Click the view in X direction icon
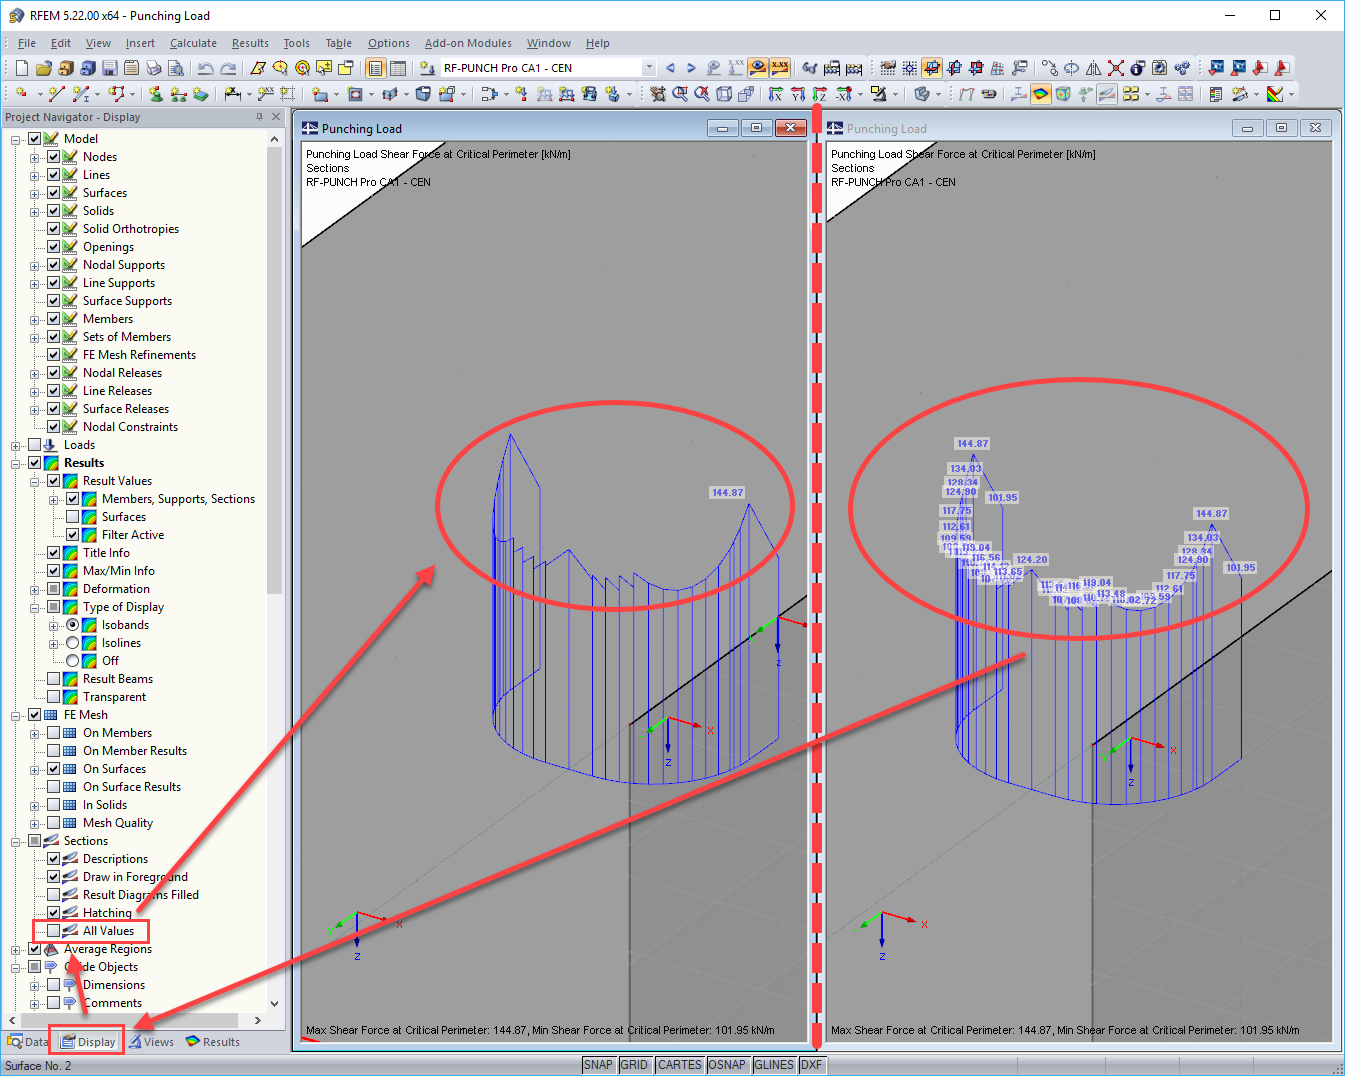The image size is (1345, 1076). coord(776,94)
